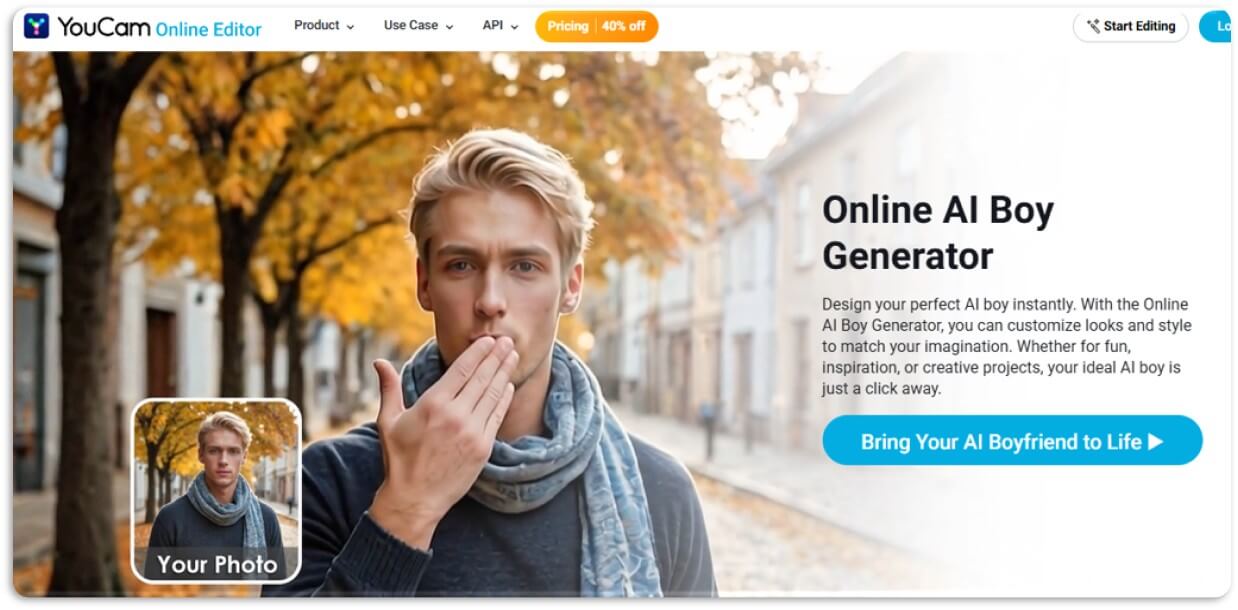Click the Product menu chevron arrow
This screenshot has height=610, width=1238.
tap(350, 27)
